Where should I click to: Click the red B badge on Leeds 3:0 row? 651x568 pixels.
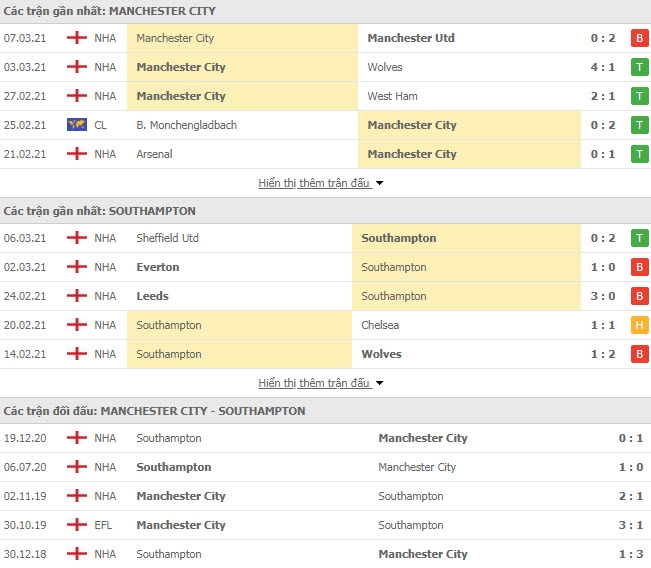[x=640, y=296]
